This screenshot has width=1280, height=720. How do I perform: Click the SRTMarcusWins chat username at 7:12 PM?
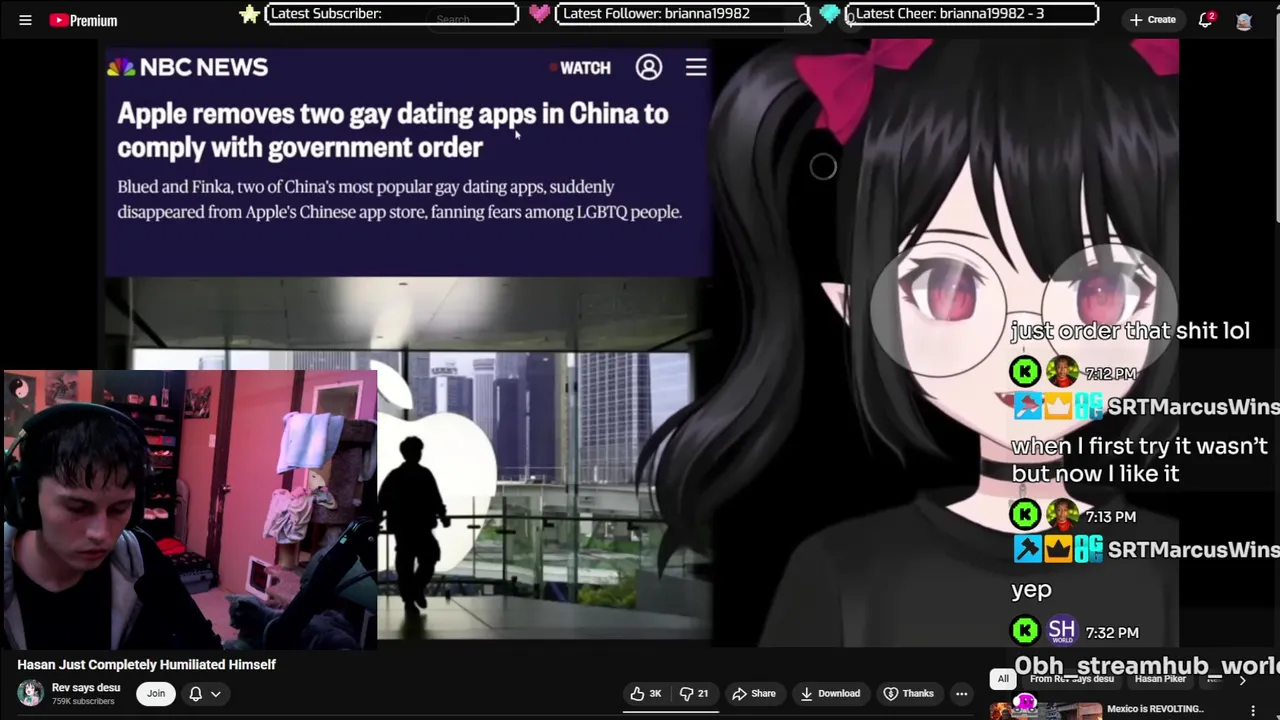1193,407
